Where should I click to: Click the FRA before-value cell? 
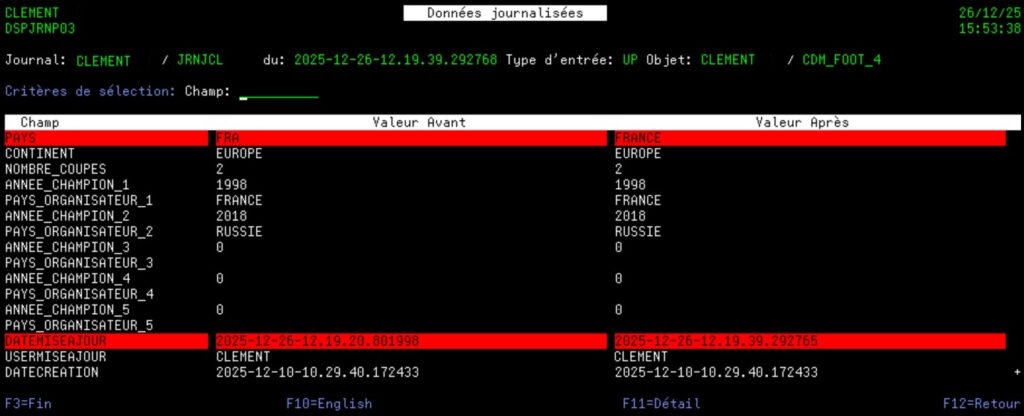click(228, 139)
